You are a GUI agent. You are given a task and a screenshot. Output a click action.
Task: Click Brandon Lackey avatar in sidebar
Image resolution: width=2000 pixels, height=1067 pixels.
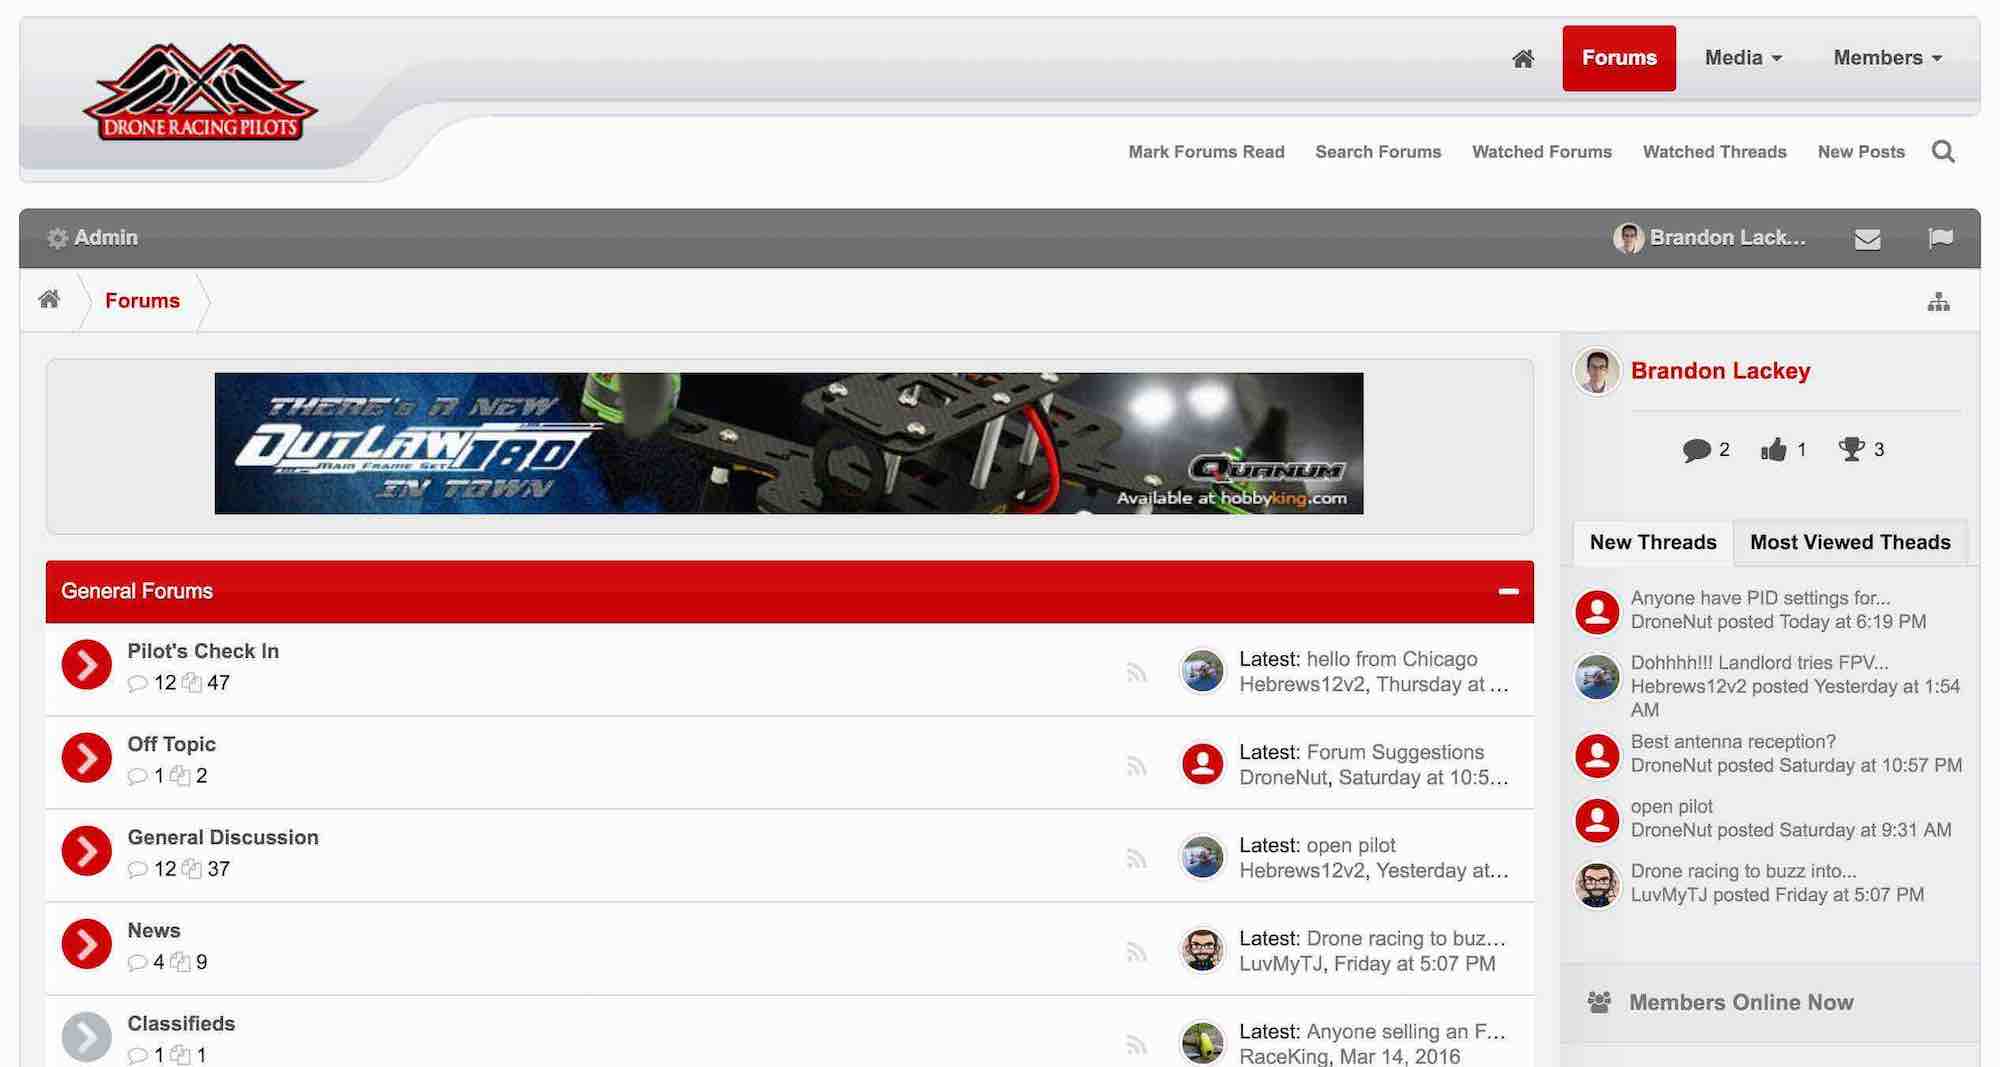pos(1597,372)
